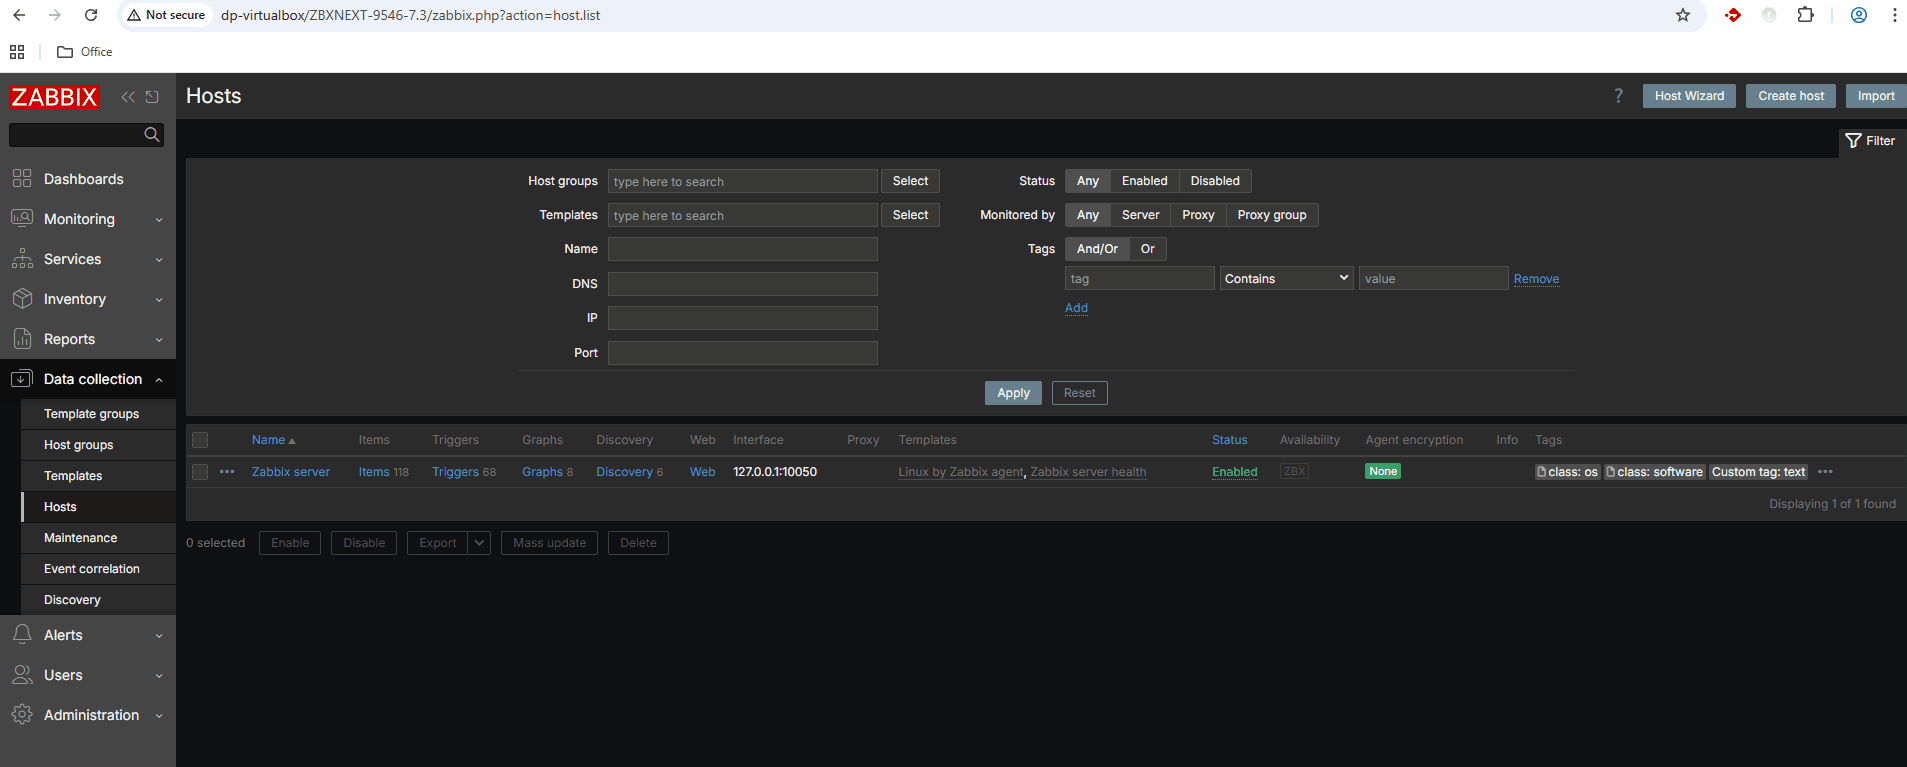Open Templates in Data collection menu

tap(73, 476)
